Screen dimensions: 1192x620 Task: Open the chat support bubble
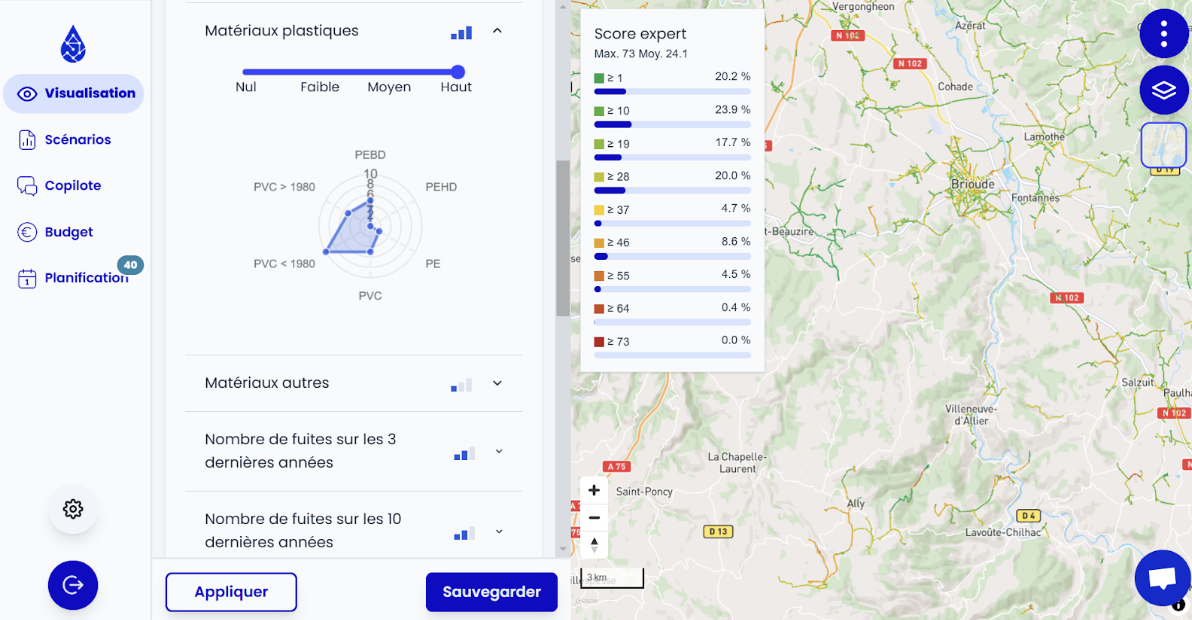(x=1162, y=578)
